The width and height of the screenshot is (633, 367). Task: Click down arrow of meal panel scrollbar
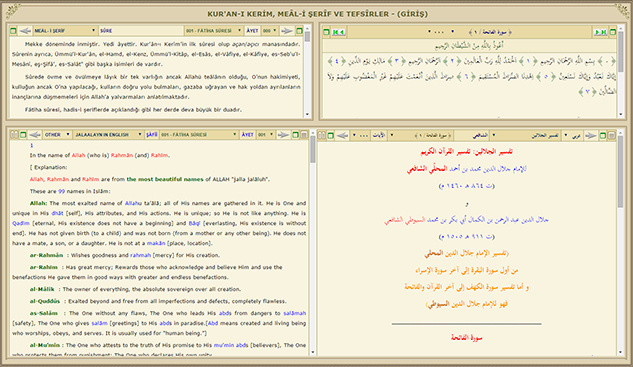308,115
